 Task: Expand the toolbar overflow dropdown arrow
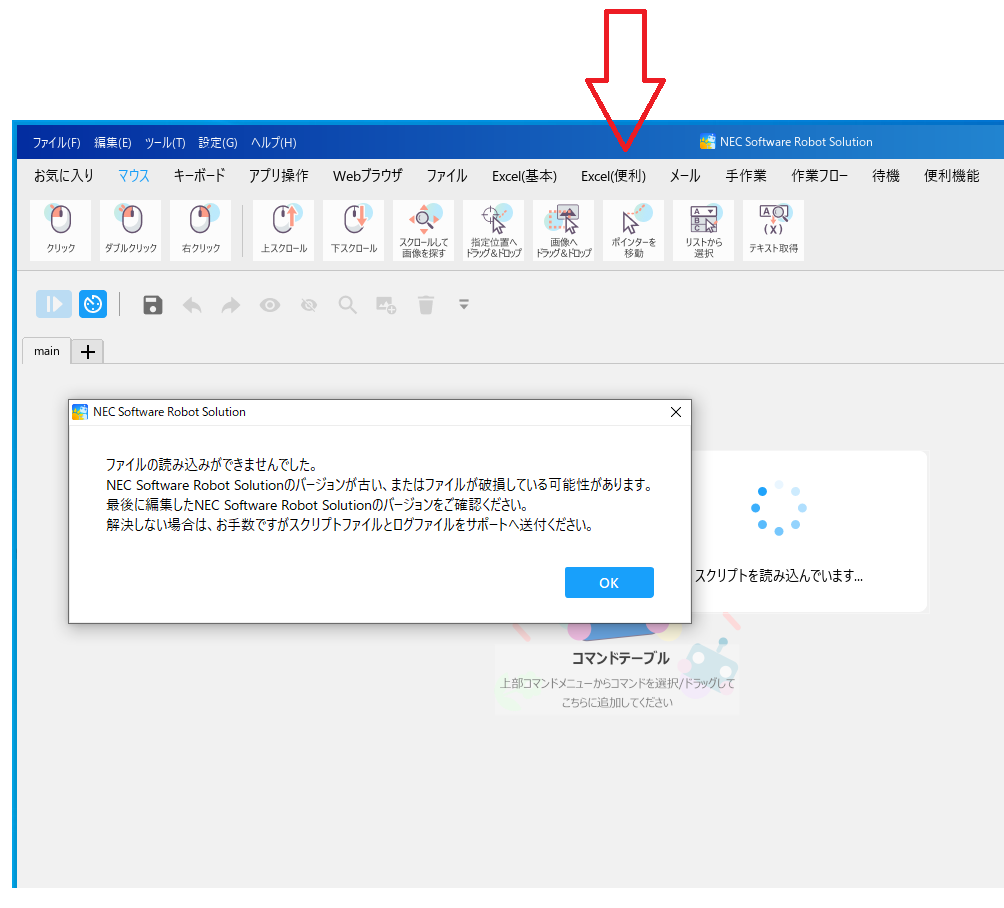point(464,305)
